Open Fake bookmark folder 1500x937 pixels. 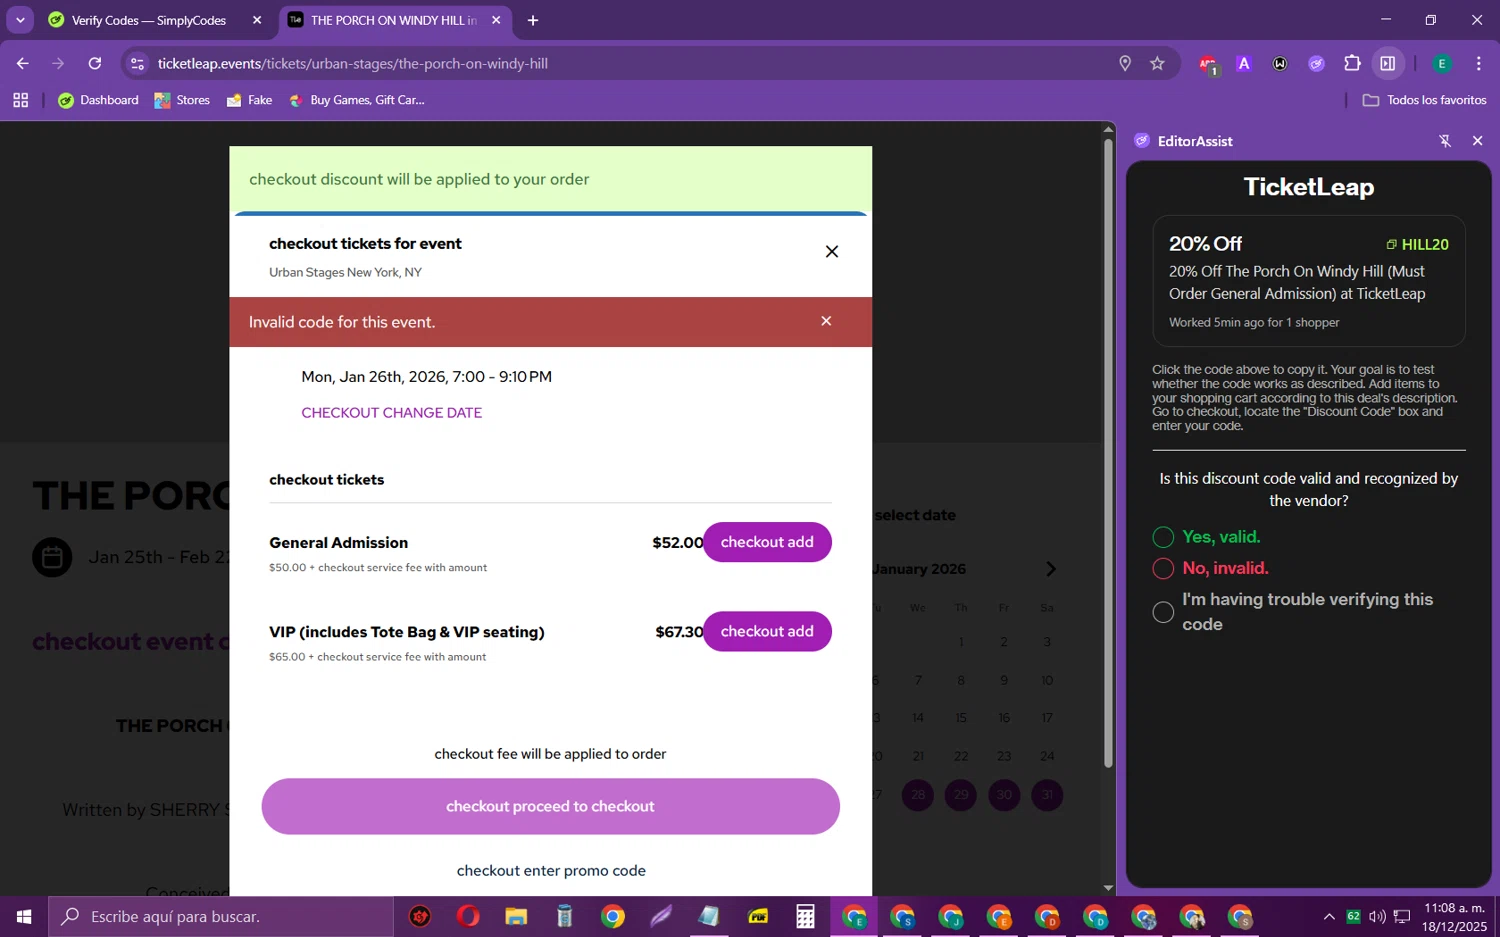click(250, 100)
